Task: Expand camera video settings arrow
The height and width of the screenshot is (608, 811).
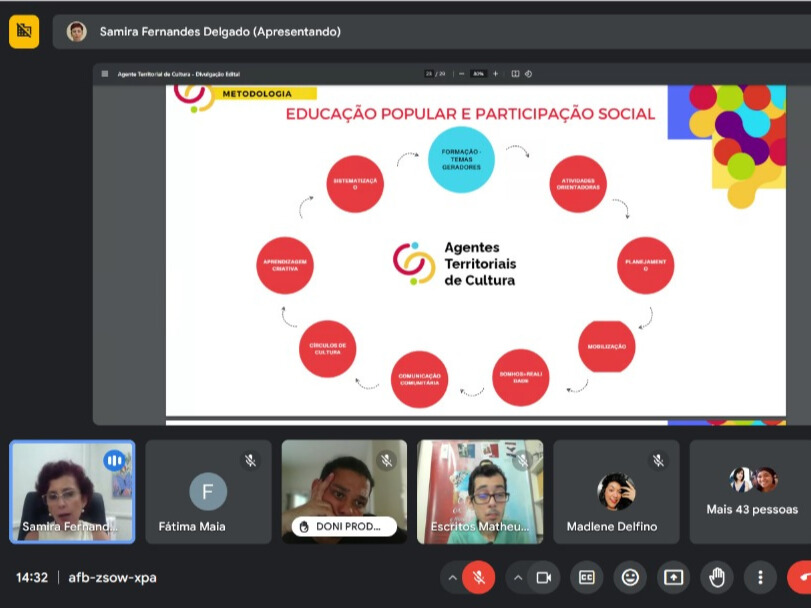Action: [x=517, y=577]
